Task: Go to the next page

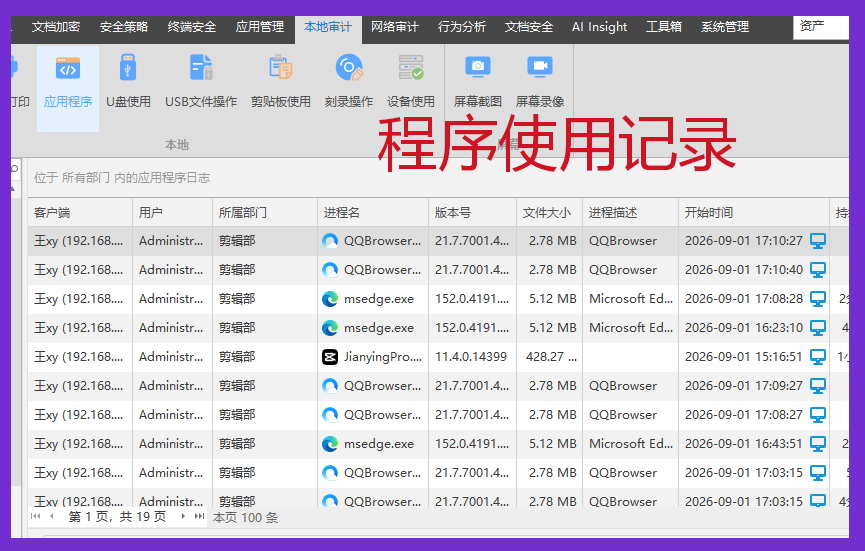Action: tap(183, 516)
